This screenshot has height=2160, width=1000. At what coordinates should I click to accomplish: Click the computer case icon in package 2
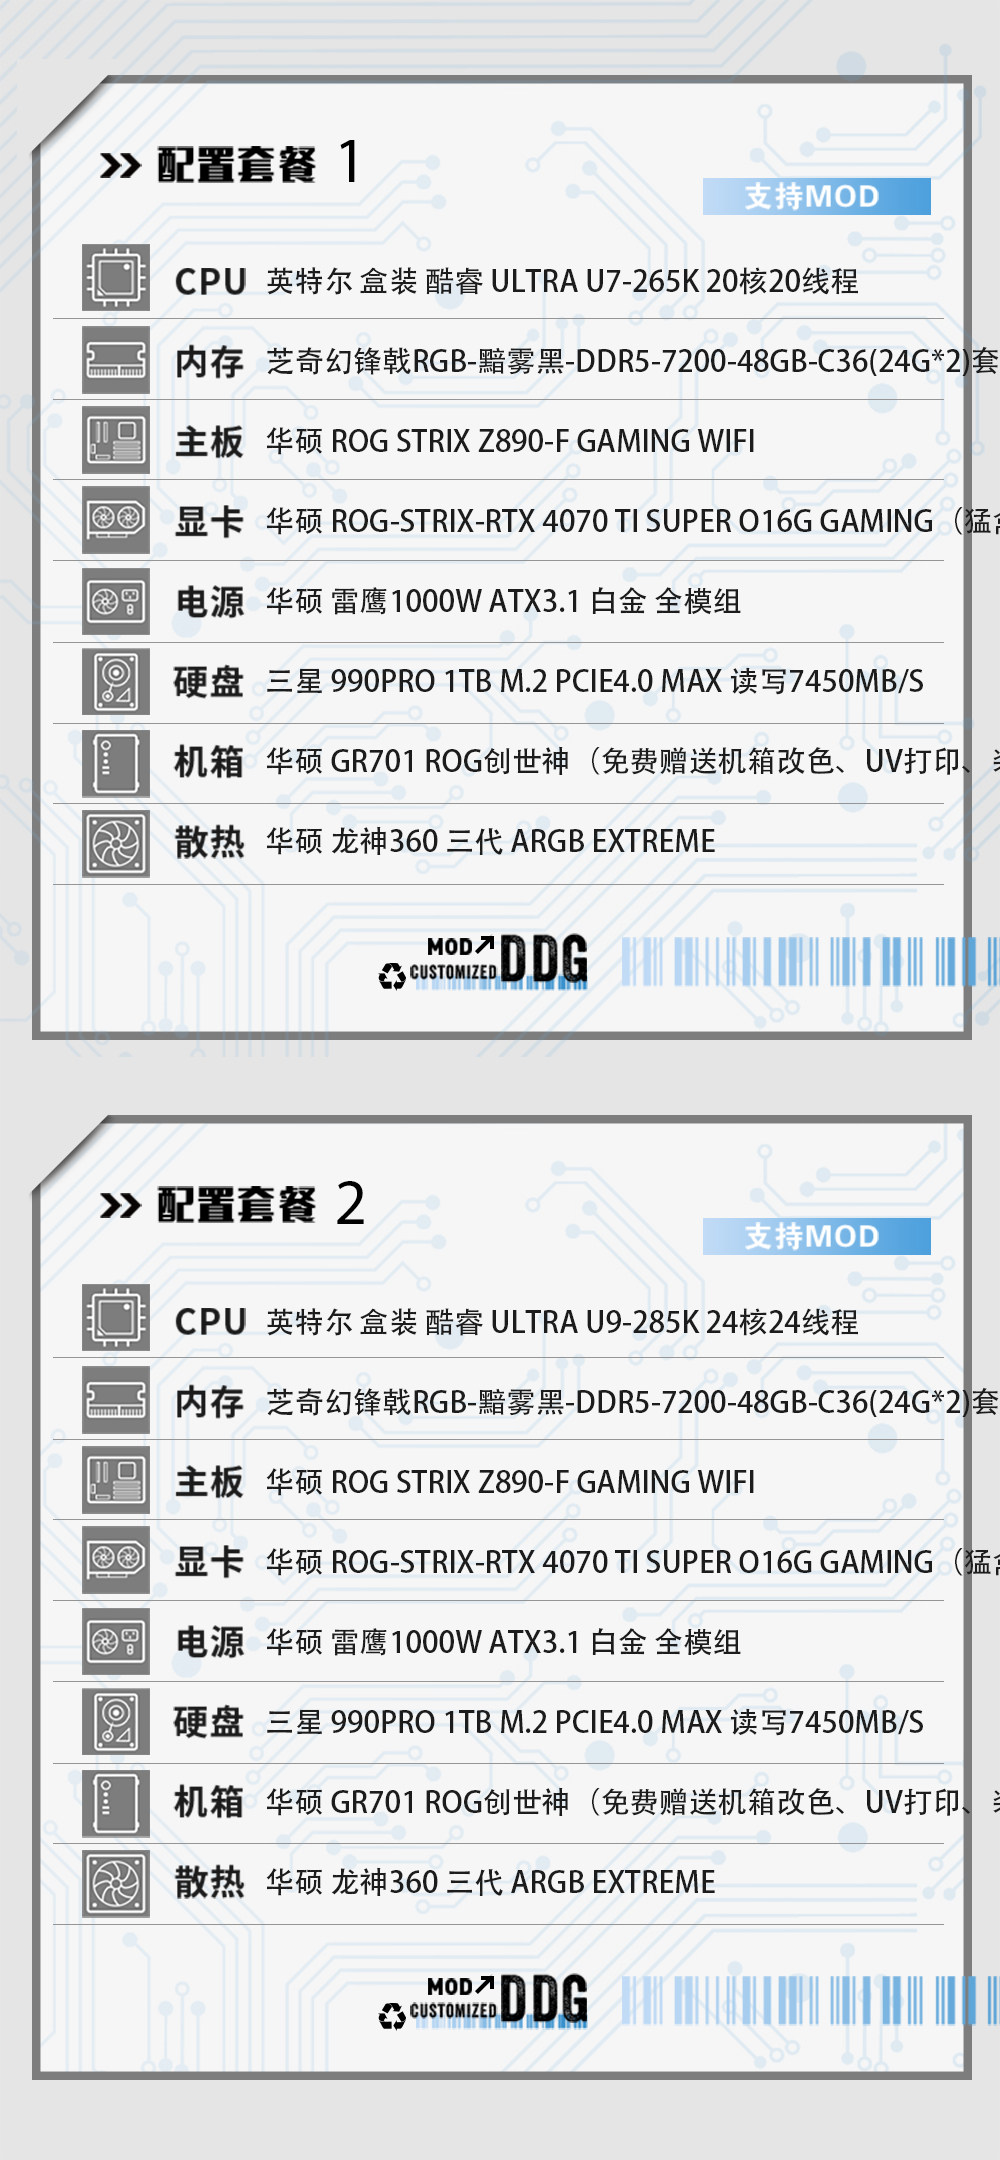click(116, 1803)
